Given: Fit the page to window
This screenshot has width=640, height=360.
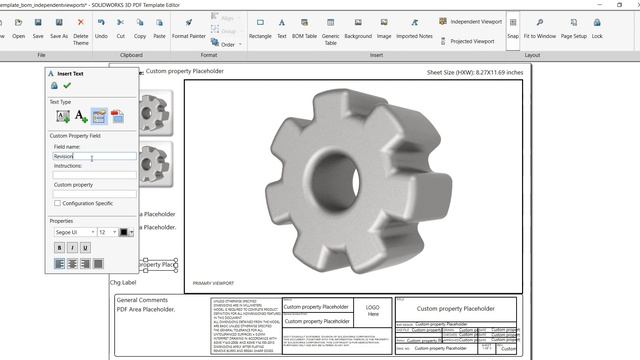Looking at the screenshot, I should point(540,28).
